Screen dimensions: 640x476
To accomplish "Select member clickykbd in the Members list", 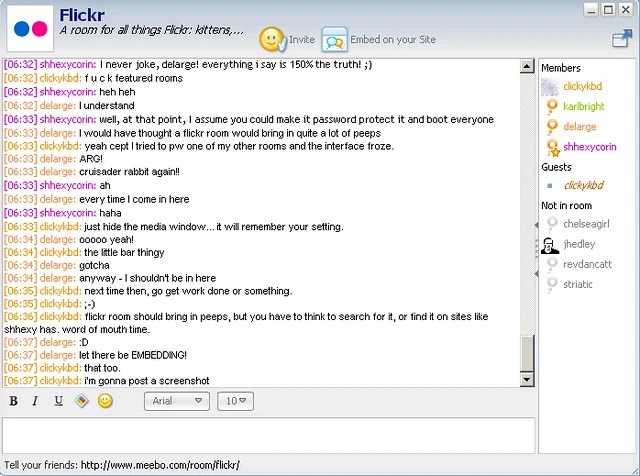I will pos(582,86).
